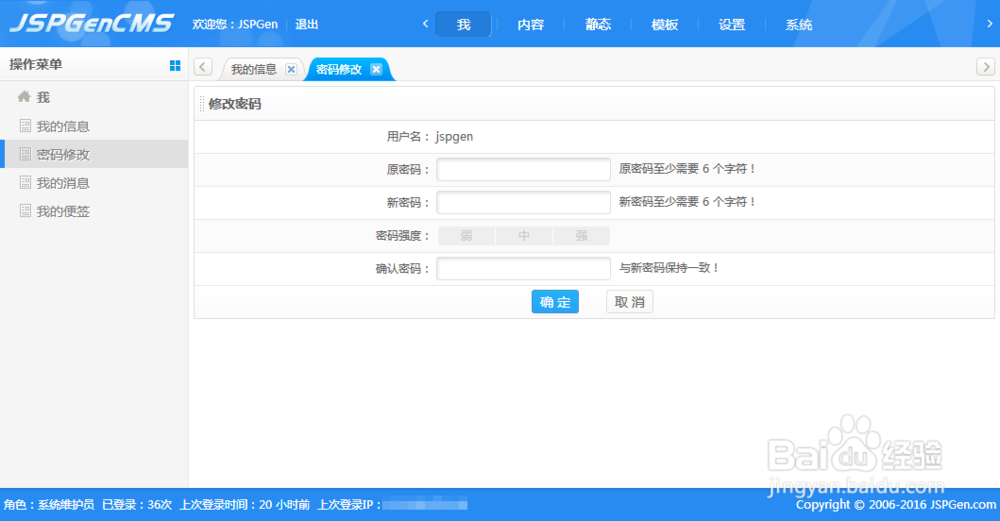Close the 密码修改 tab
Screen dimensions: 1000x521
pos(376,69)
